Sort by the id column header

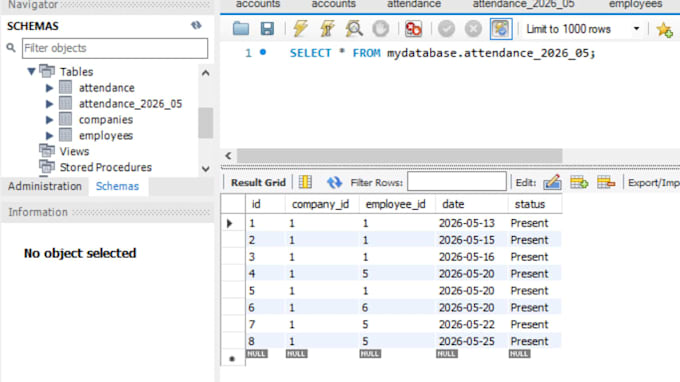(265, 204)
